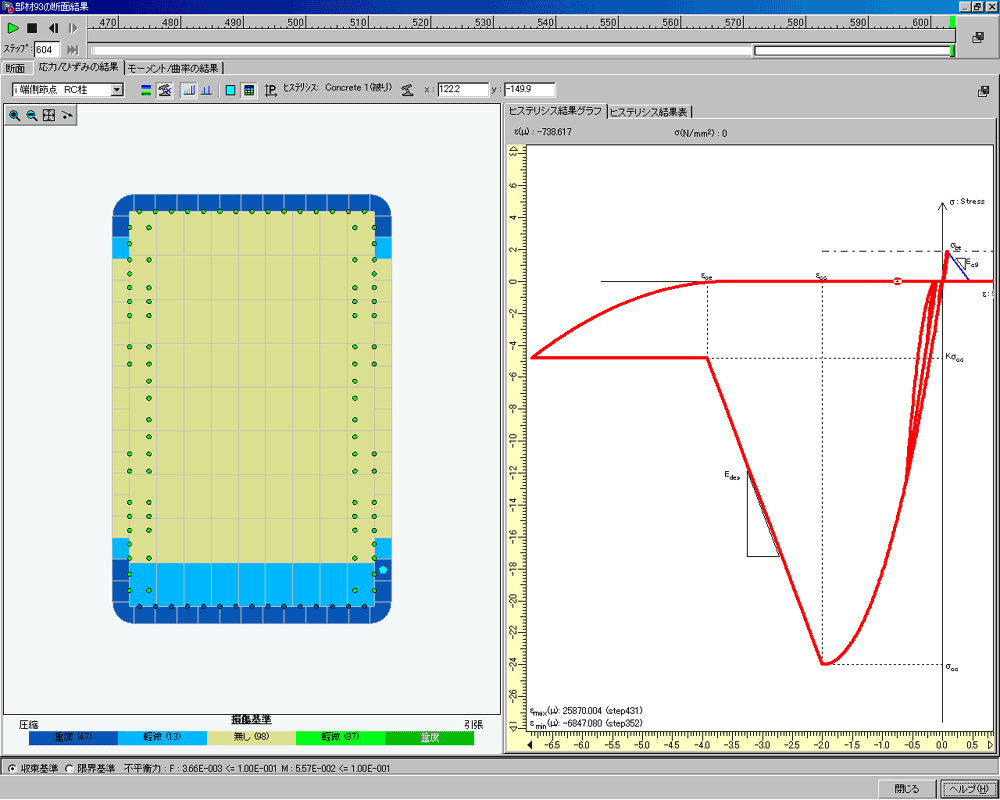Viewport: 1000px width, 800px height.
Task: Click the zoom in magnifier icon
Action: (x=14, y=115)
